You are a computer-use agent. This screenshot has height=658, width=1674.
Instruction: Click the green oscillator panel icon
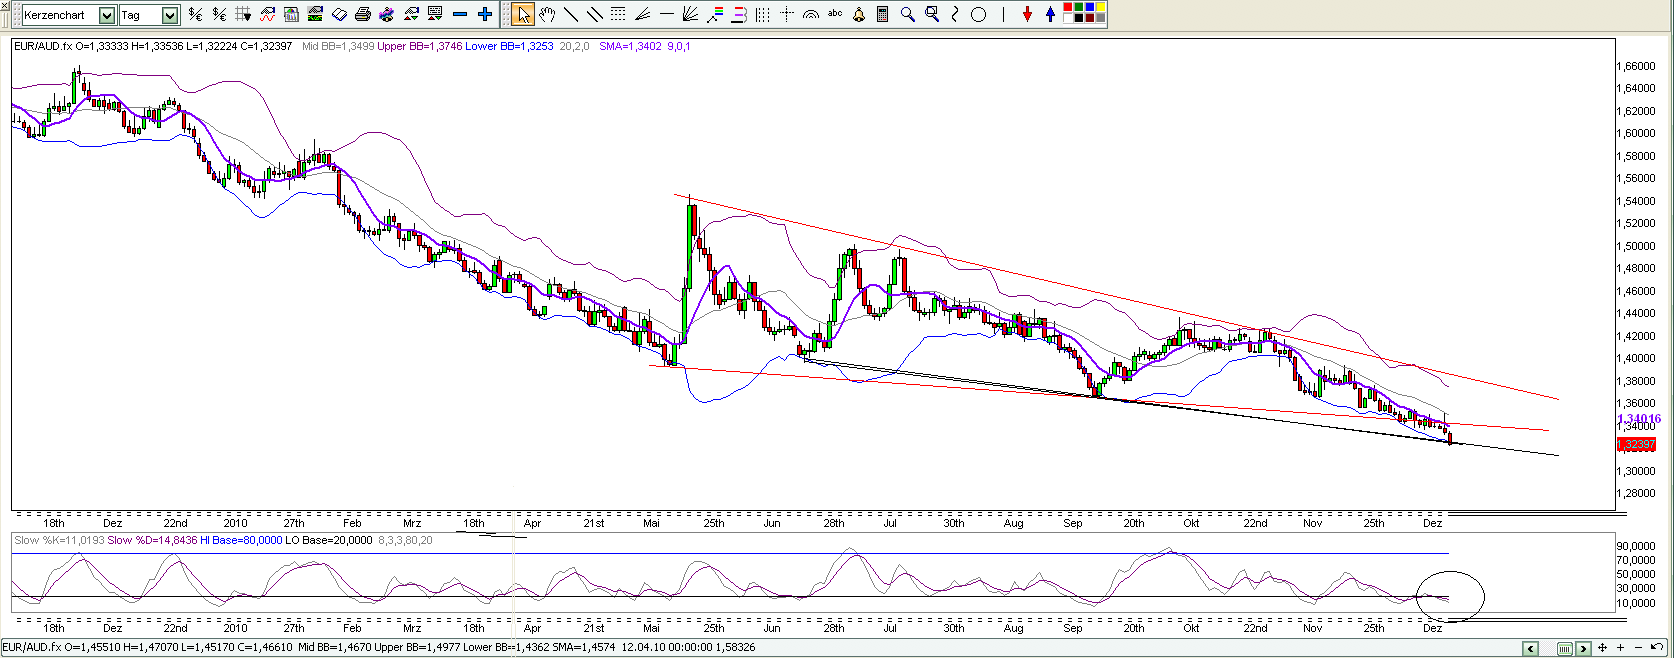click(x=315, y=14)
